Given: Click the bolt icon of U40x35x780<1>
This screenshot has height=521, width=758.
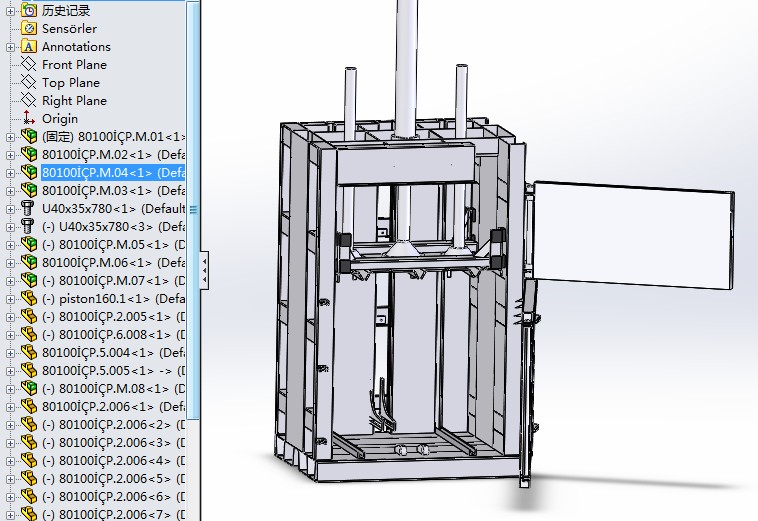Looking at the screenshot, I should point(28,209).
